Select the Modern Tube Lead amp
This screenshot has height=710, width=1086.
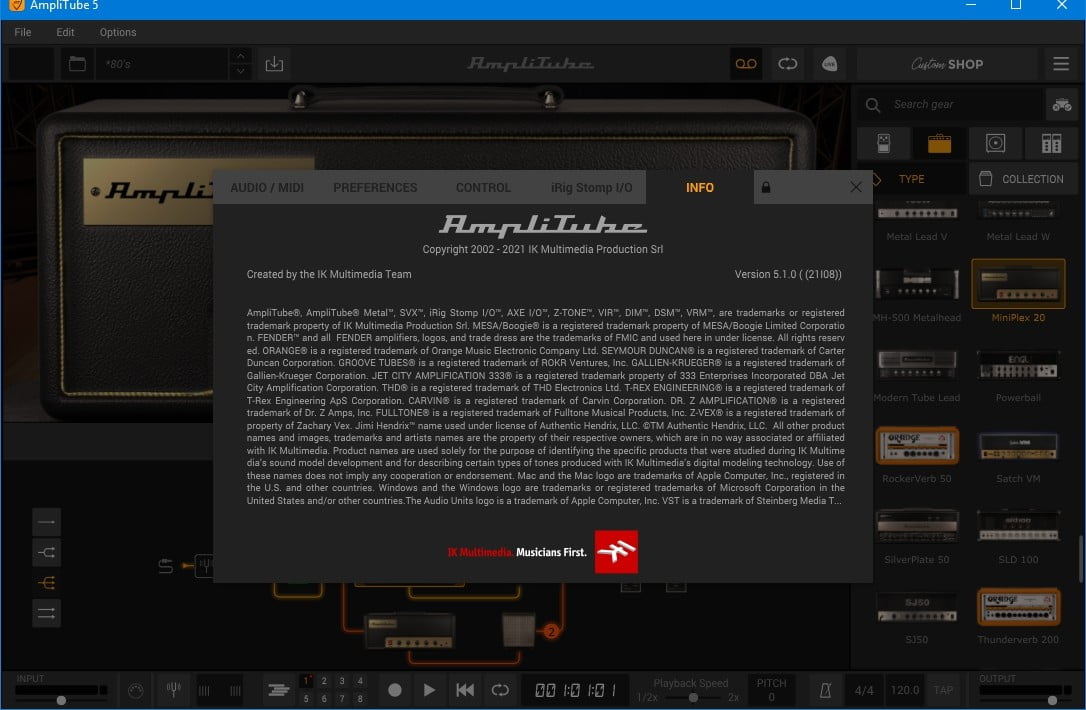click(916, 375)
